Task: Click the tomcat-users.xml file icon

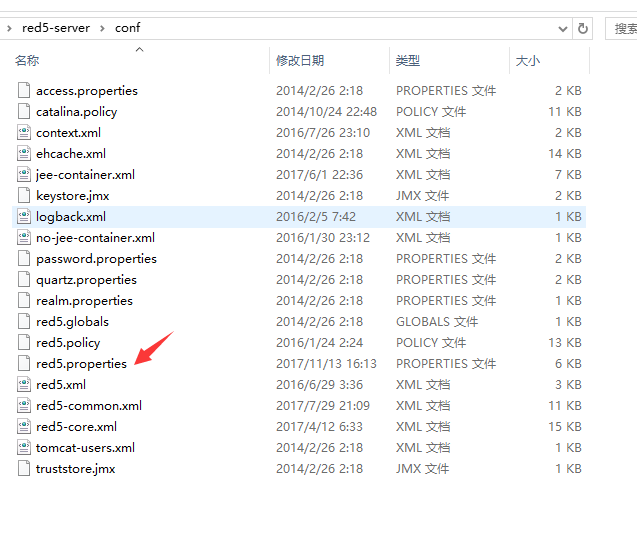Action: tap(24, 447)
